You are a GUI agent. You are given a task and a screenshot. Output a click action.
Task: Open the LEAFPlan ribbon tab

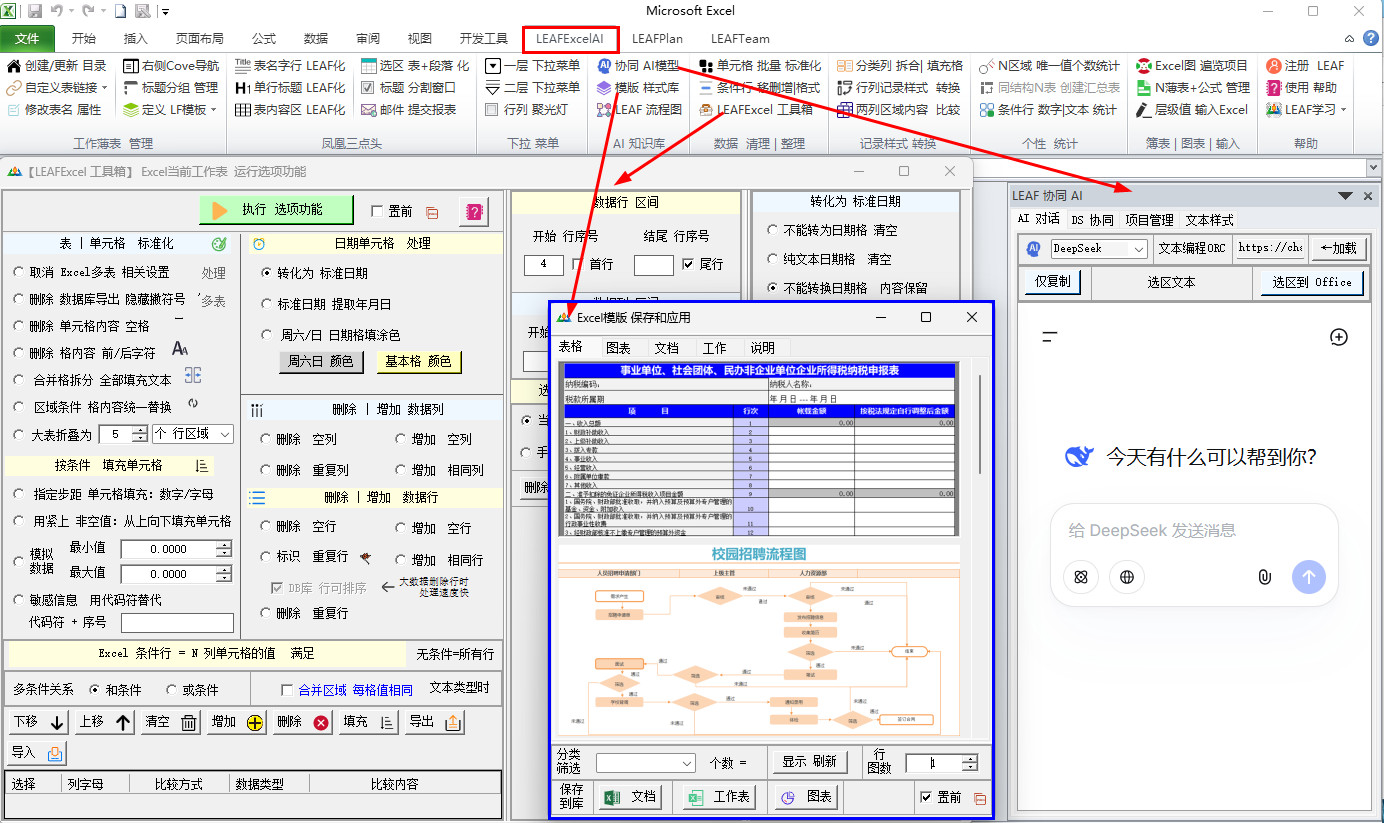click(x=657, y=39)
